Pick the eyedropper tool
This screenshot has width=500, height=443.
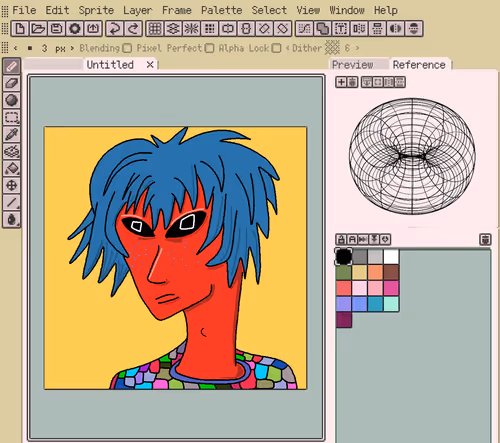click(x=12, y=134)
